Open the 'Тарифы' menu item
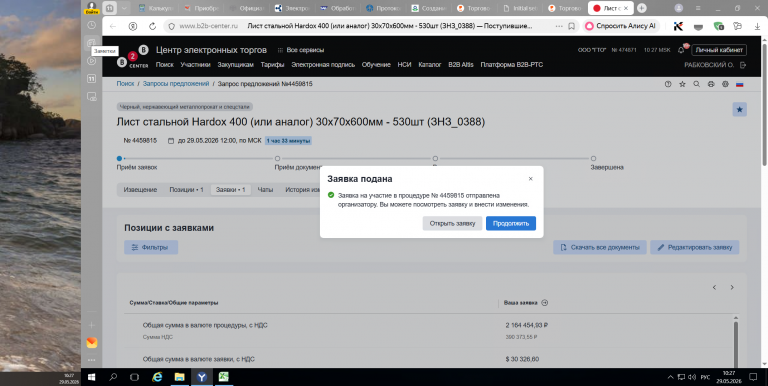This screenshot has width=768, height=386. tap(272, 65)
